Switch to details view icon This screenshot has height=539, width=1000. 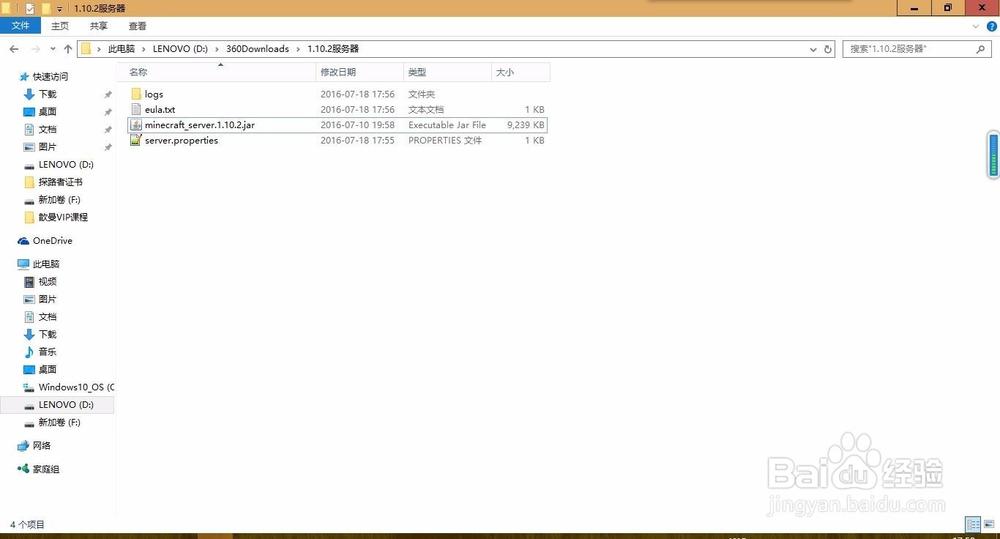click(x=973, y=524)
